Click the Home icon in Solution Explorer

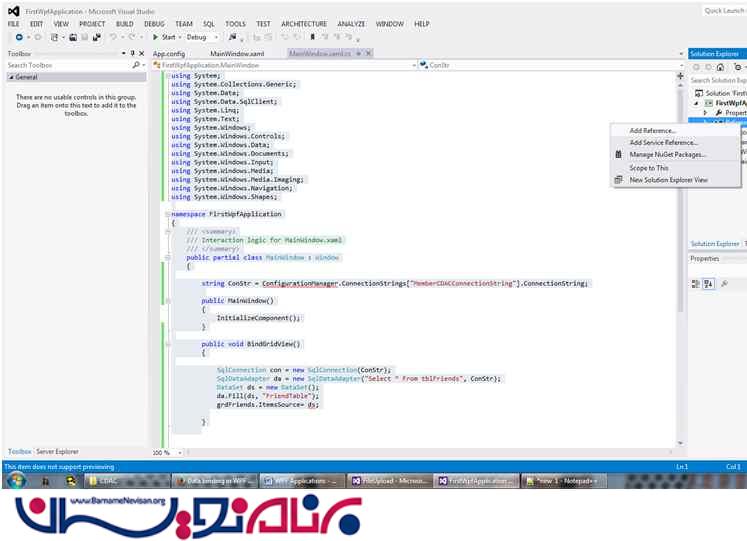point(719,67)
